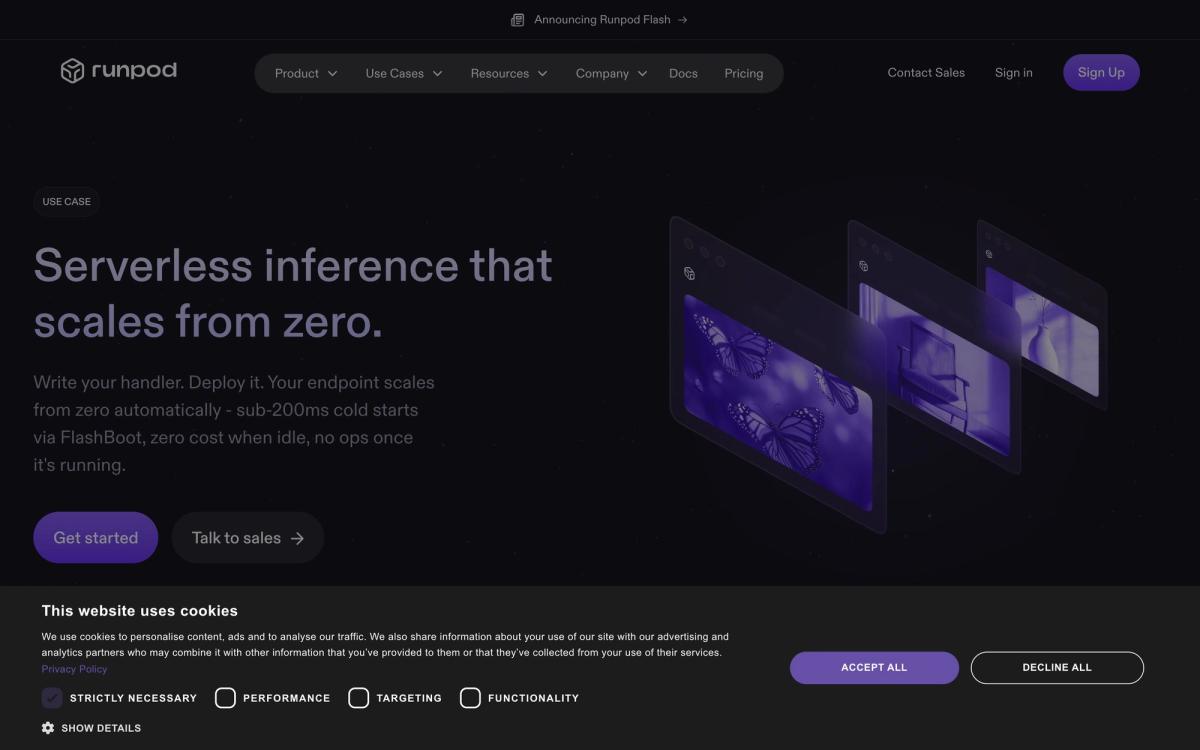Screen dimensions: 1200x750
Task: Expand the Resources dropdown chevron
Action: click(x=542, y=74)
